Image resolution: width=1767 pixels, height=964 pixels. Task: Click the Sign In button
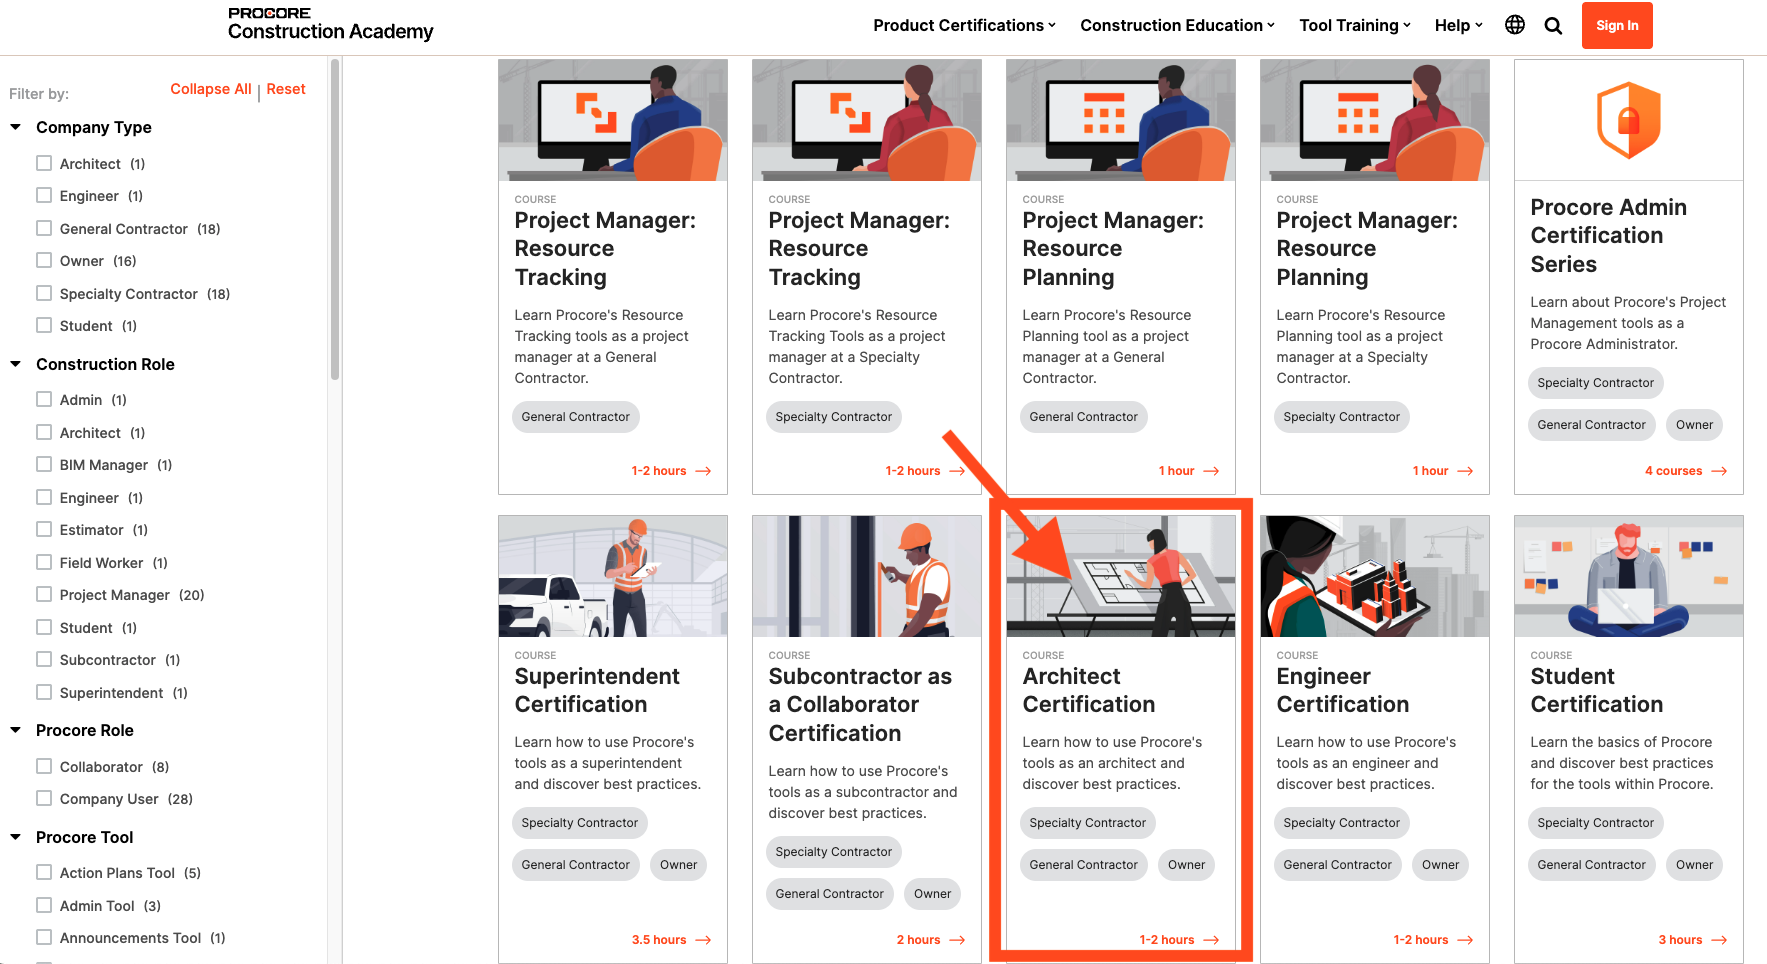click(x=1617, y=25)
